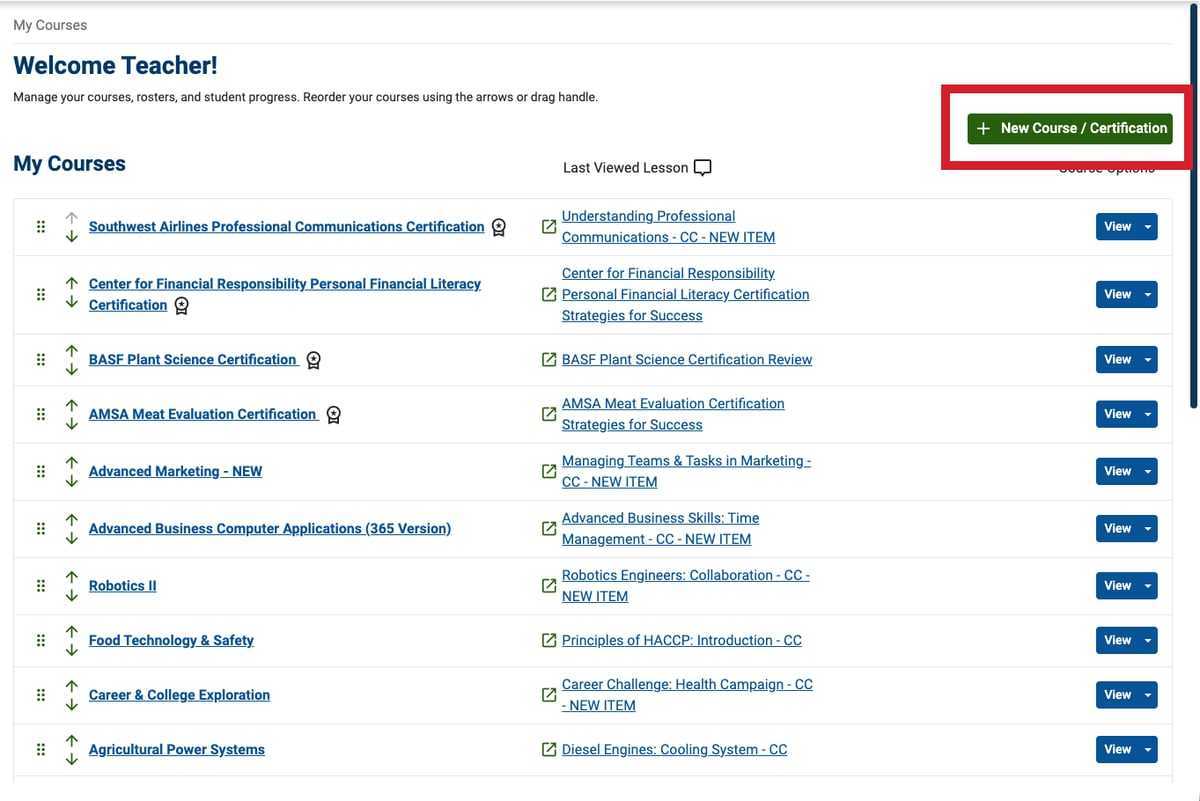Move BASF Plant Science Certification up

[x=71, y=351]
